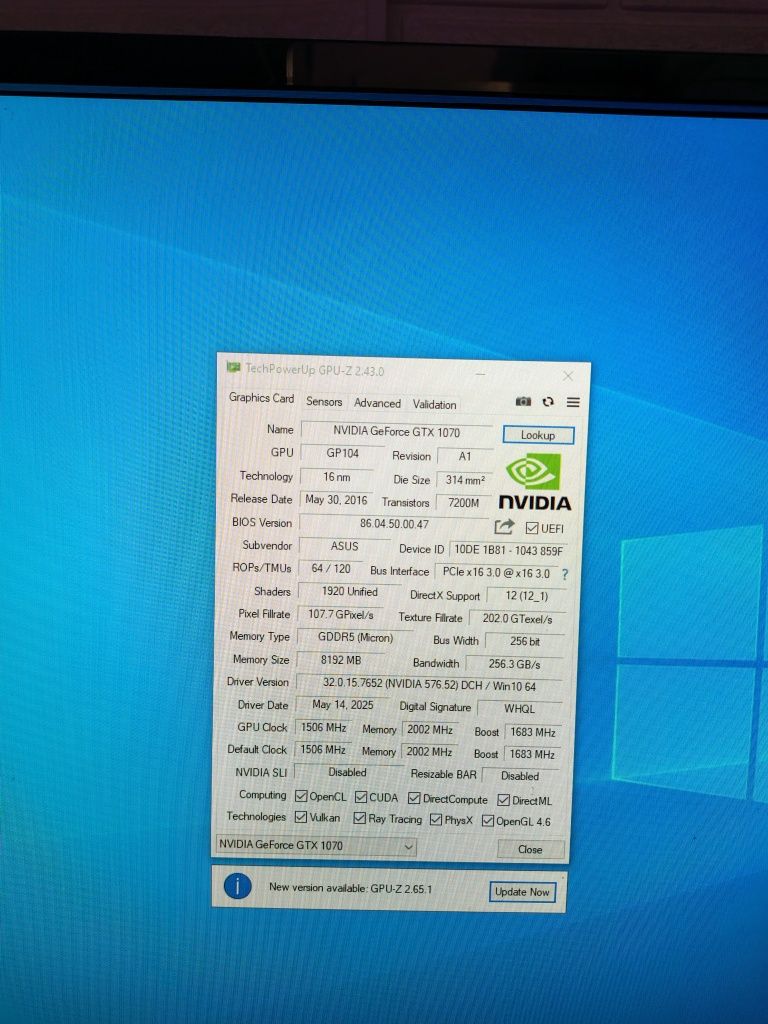
Task: Switch to the Advanced tab
Action: tap(377, 403)
